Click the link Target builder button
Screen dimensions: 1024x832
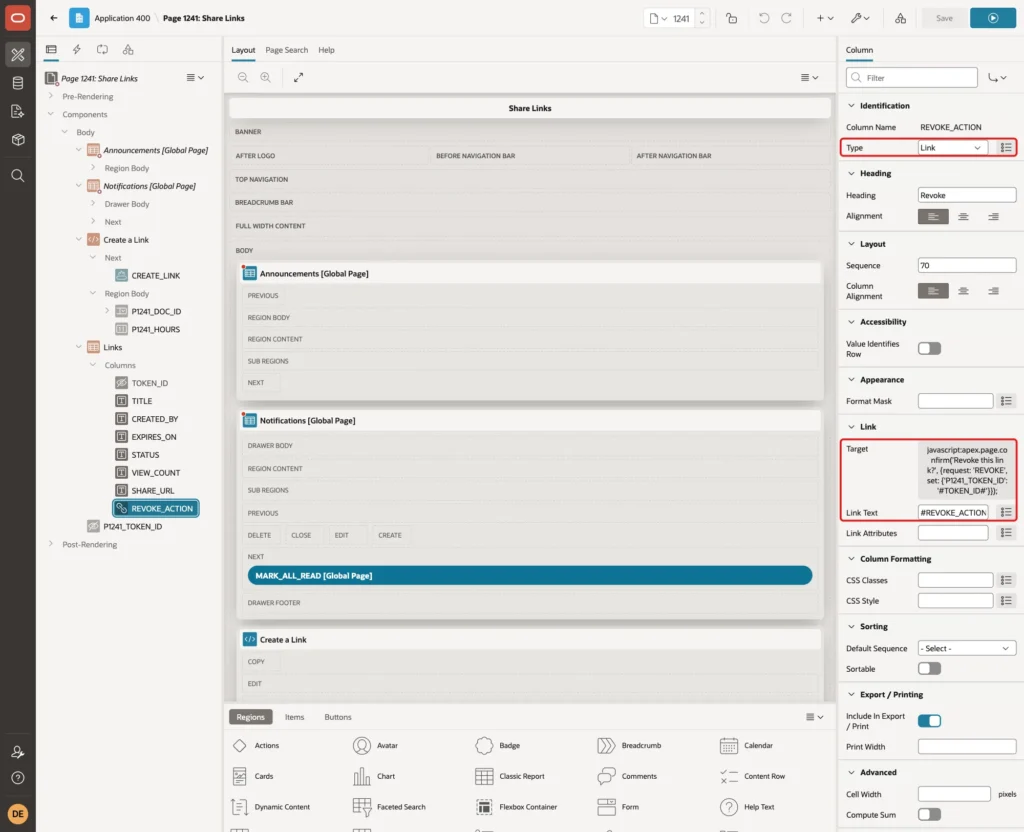coord(967,470)
